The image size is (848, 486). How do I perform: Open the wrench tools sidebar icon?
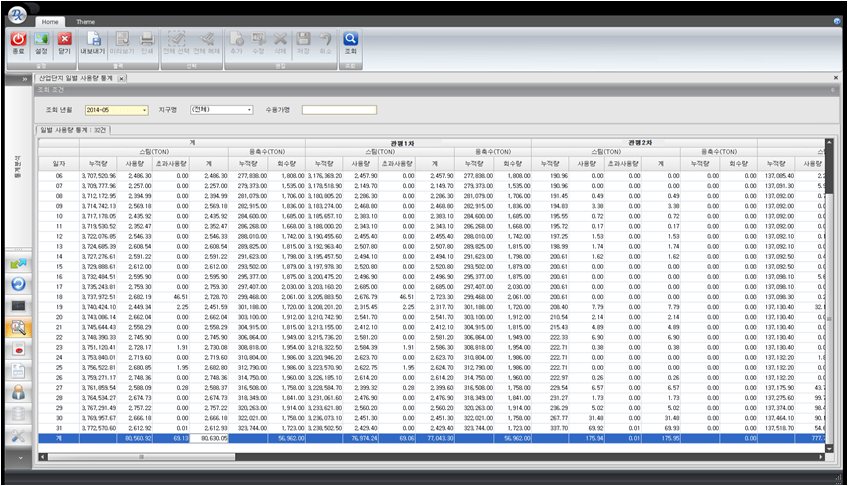pos(18,437)
